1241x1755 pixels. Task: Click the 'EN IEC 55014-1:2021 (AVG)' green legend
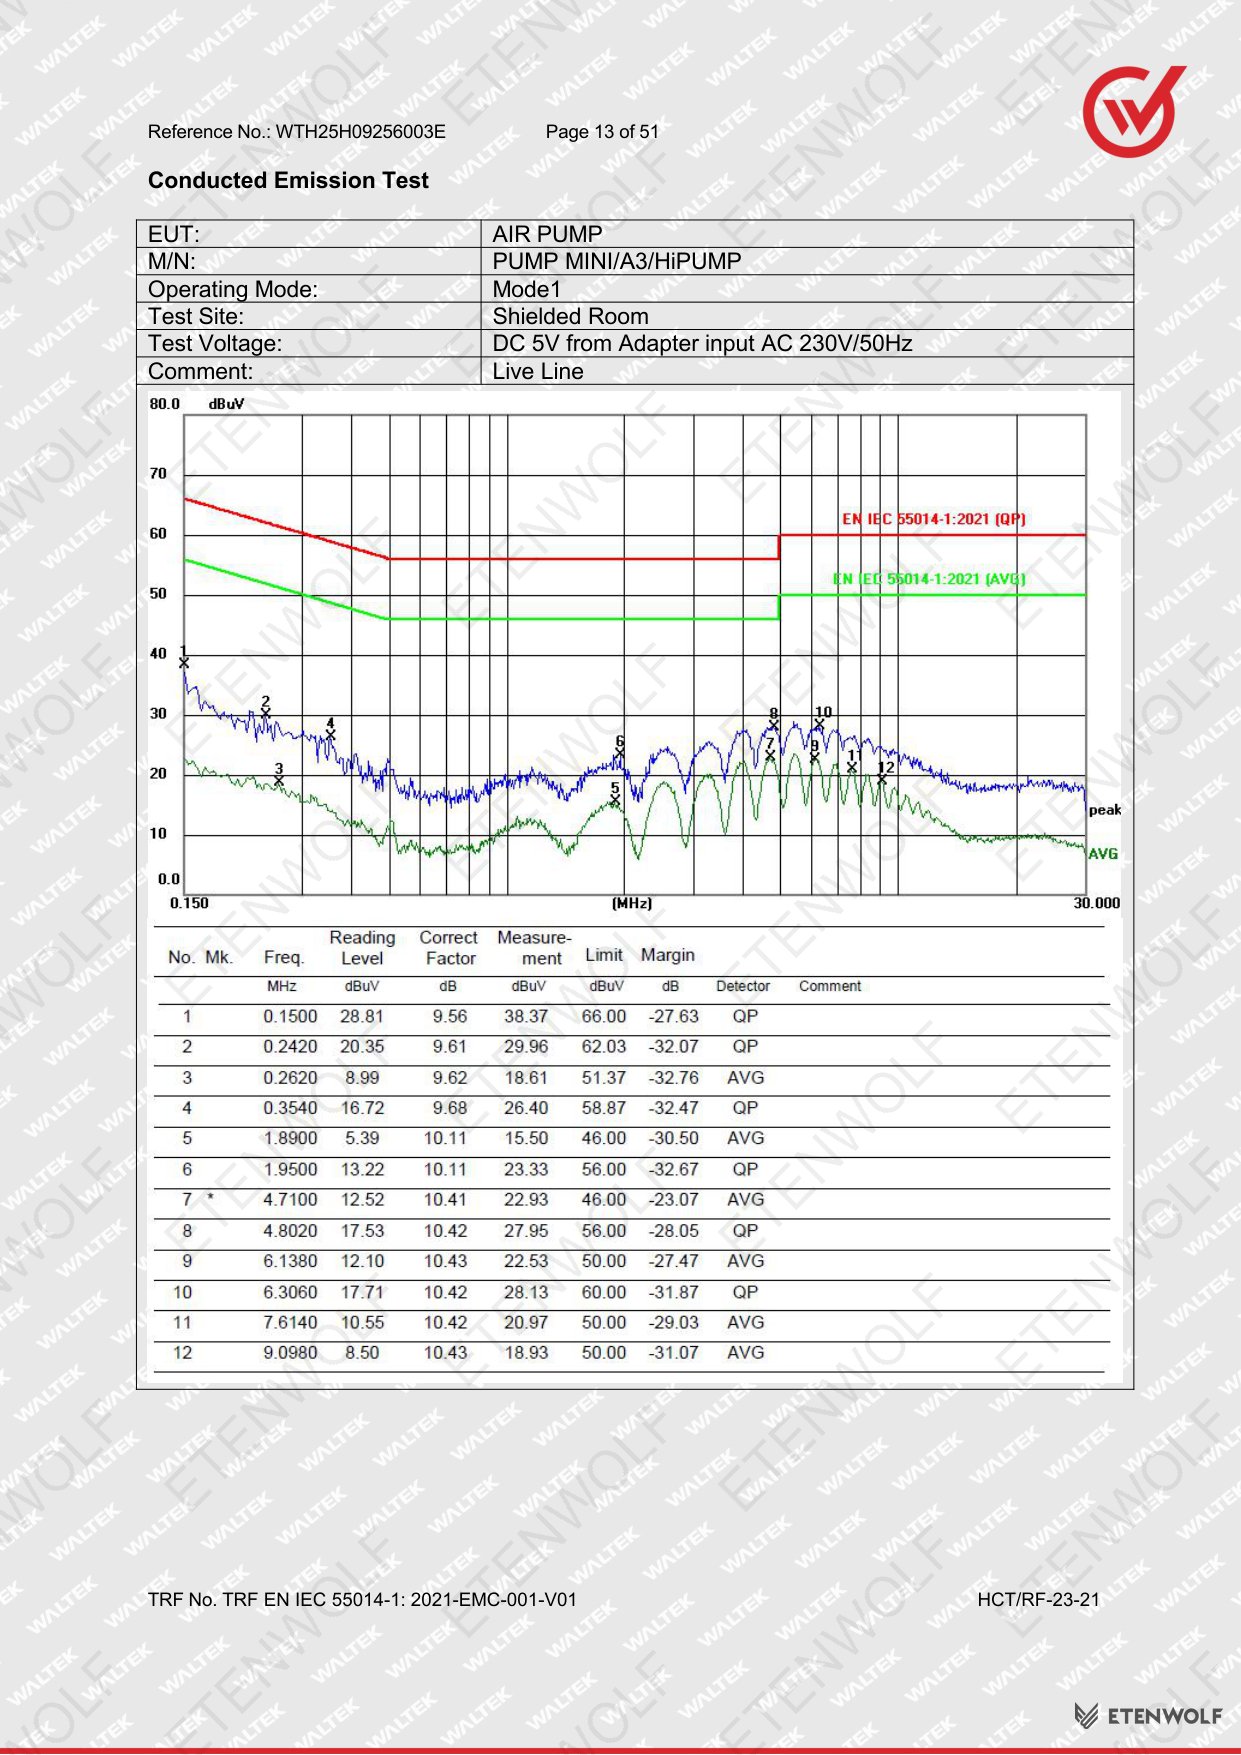[x=929, y=579]
